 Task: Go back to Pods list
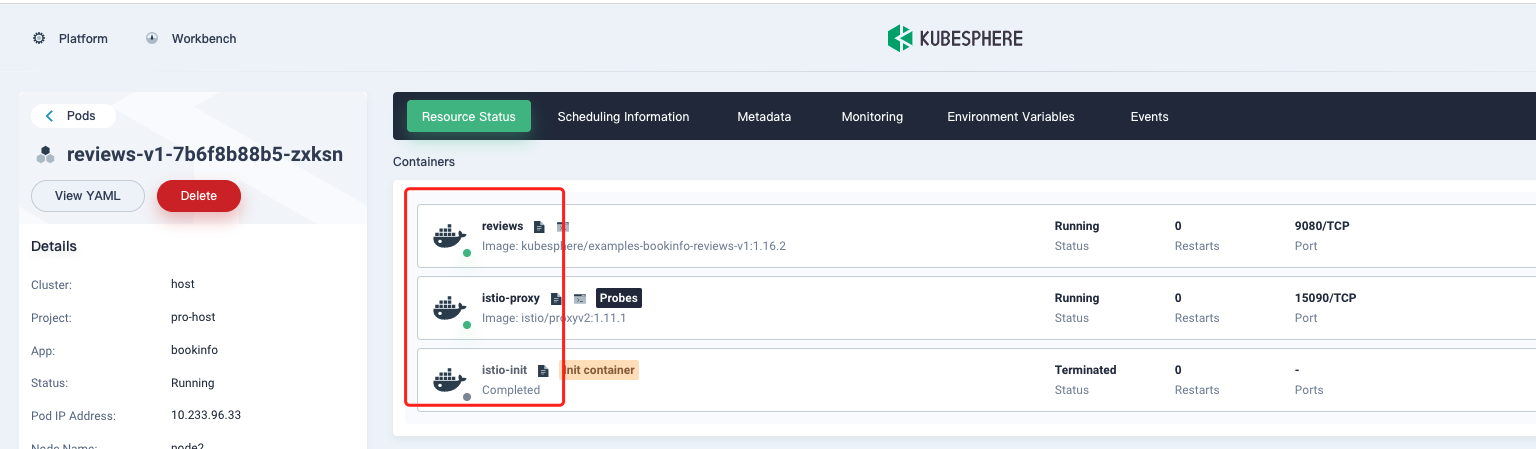73,116
